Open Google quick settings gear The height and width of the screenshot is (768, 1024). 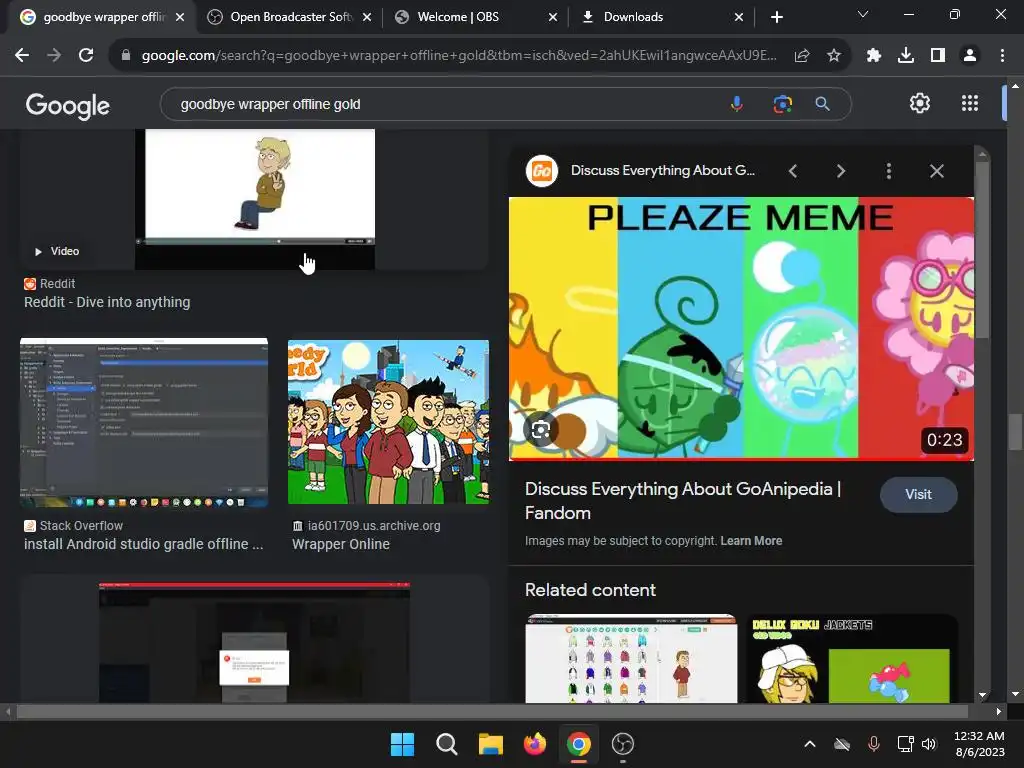tap(920, 103)
